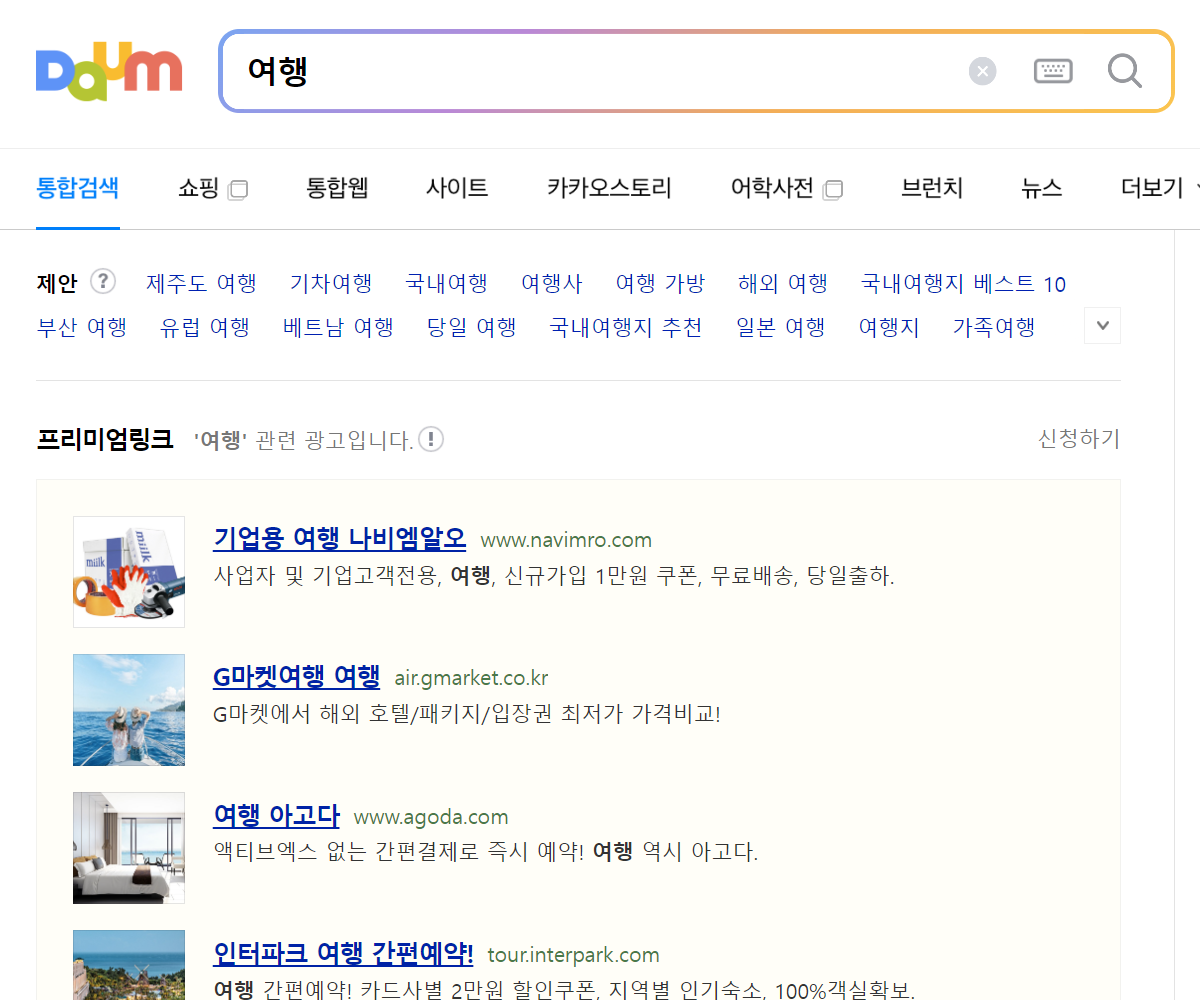
Task: Go to the 브런치 tab
Action: (x=932, y=188)
